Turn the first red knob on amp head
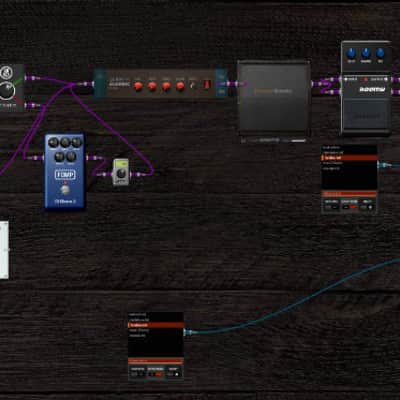The image size is (400, 400). coord(138,86)
